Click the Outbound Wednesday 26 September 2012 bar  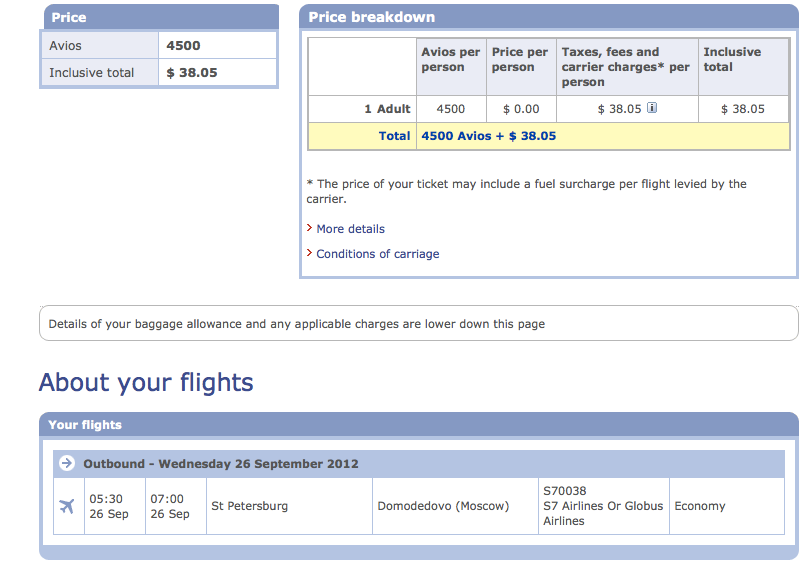(419, 464)
